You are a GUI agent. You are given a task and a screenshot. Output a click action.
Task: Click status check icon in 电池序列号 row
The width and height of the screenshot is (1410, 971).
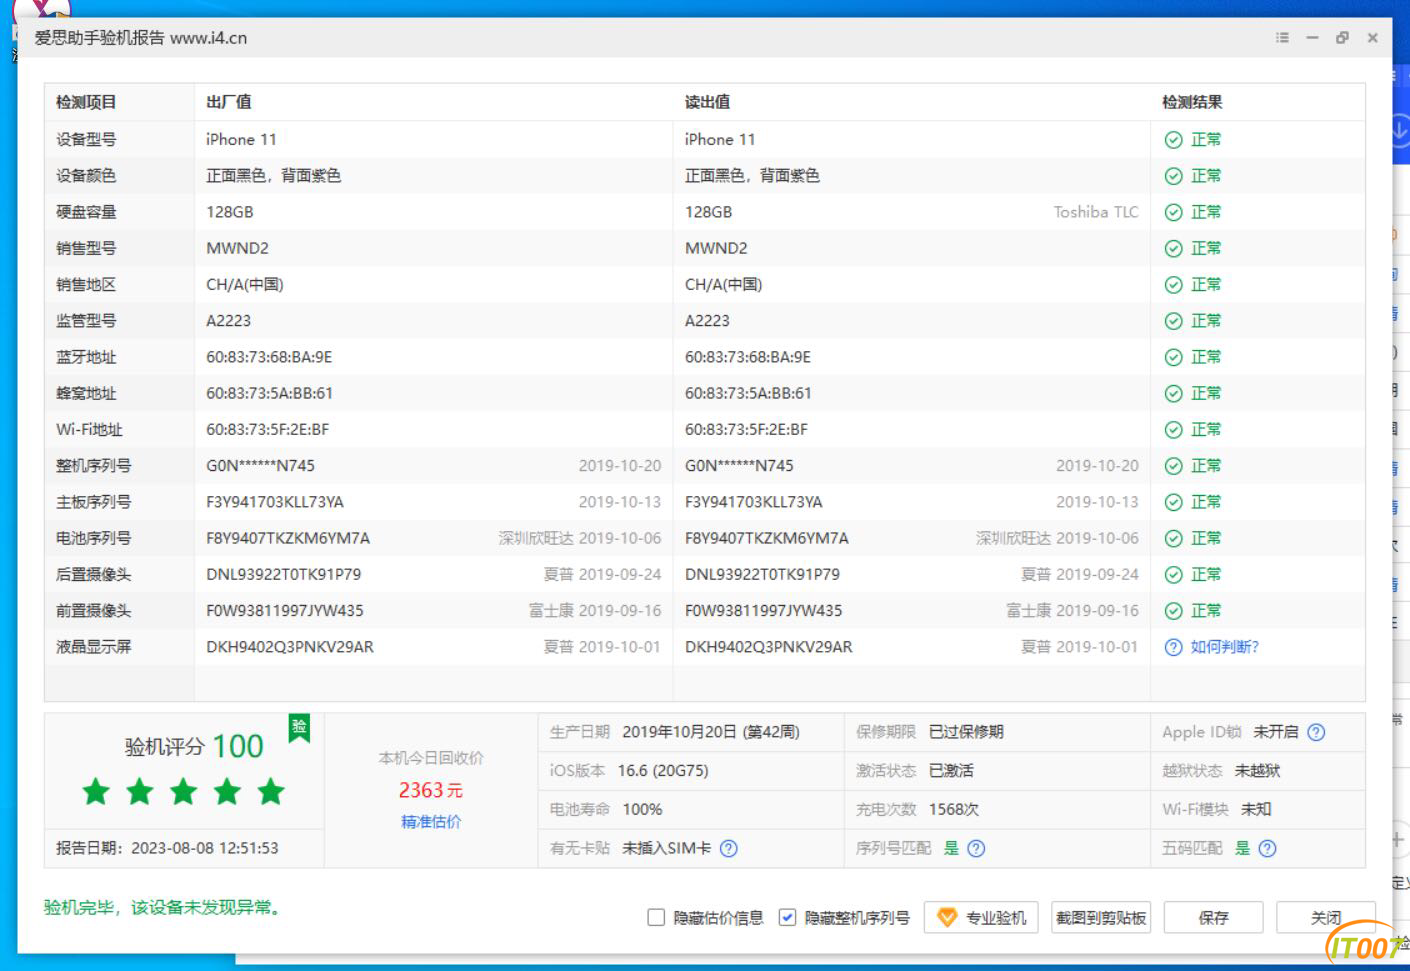tap(1174, 538)
